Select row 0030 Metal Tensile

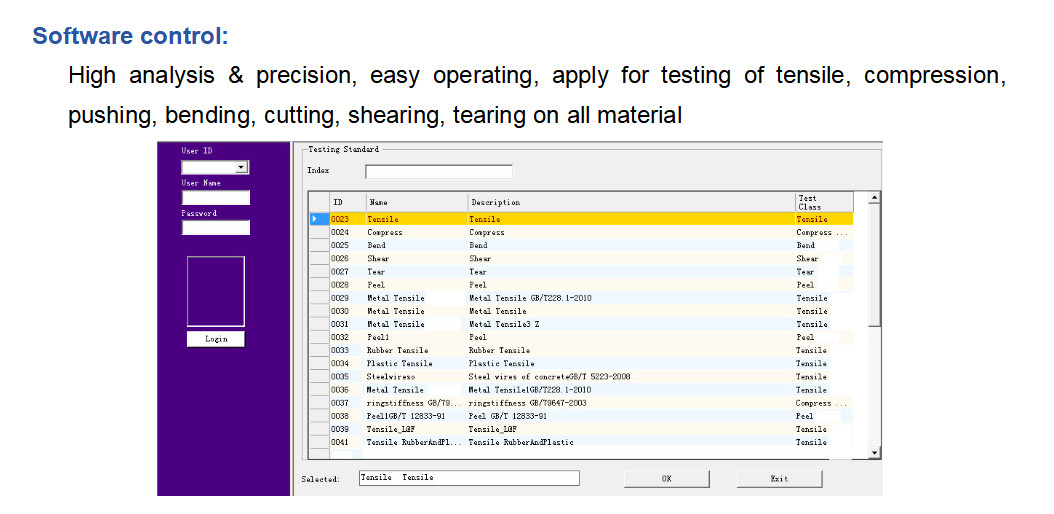[581, 311]
